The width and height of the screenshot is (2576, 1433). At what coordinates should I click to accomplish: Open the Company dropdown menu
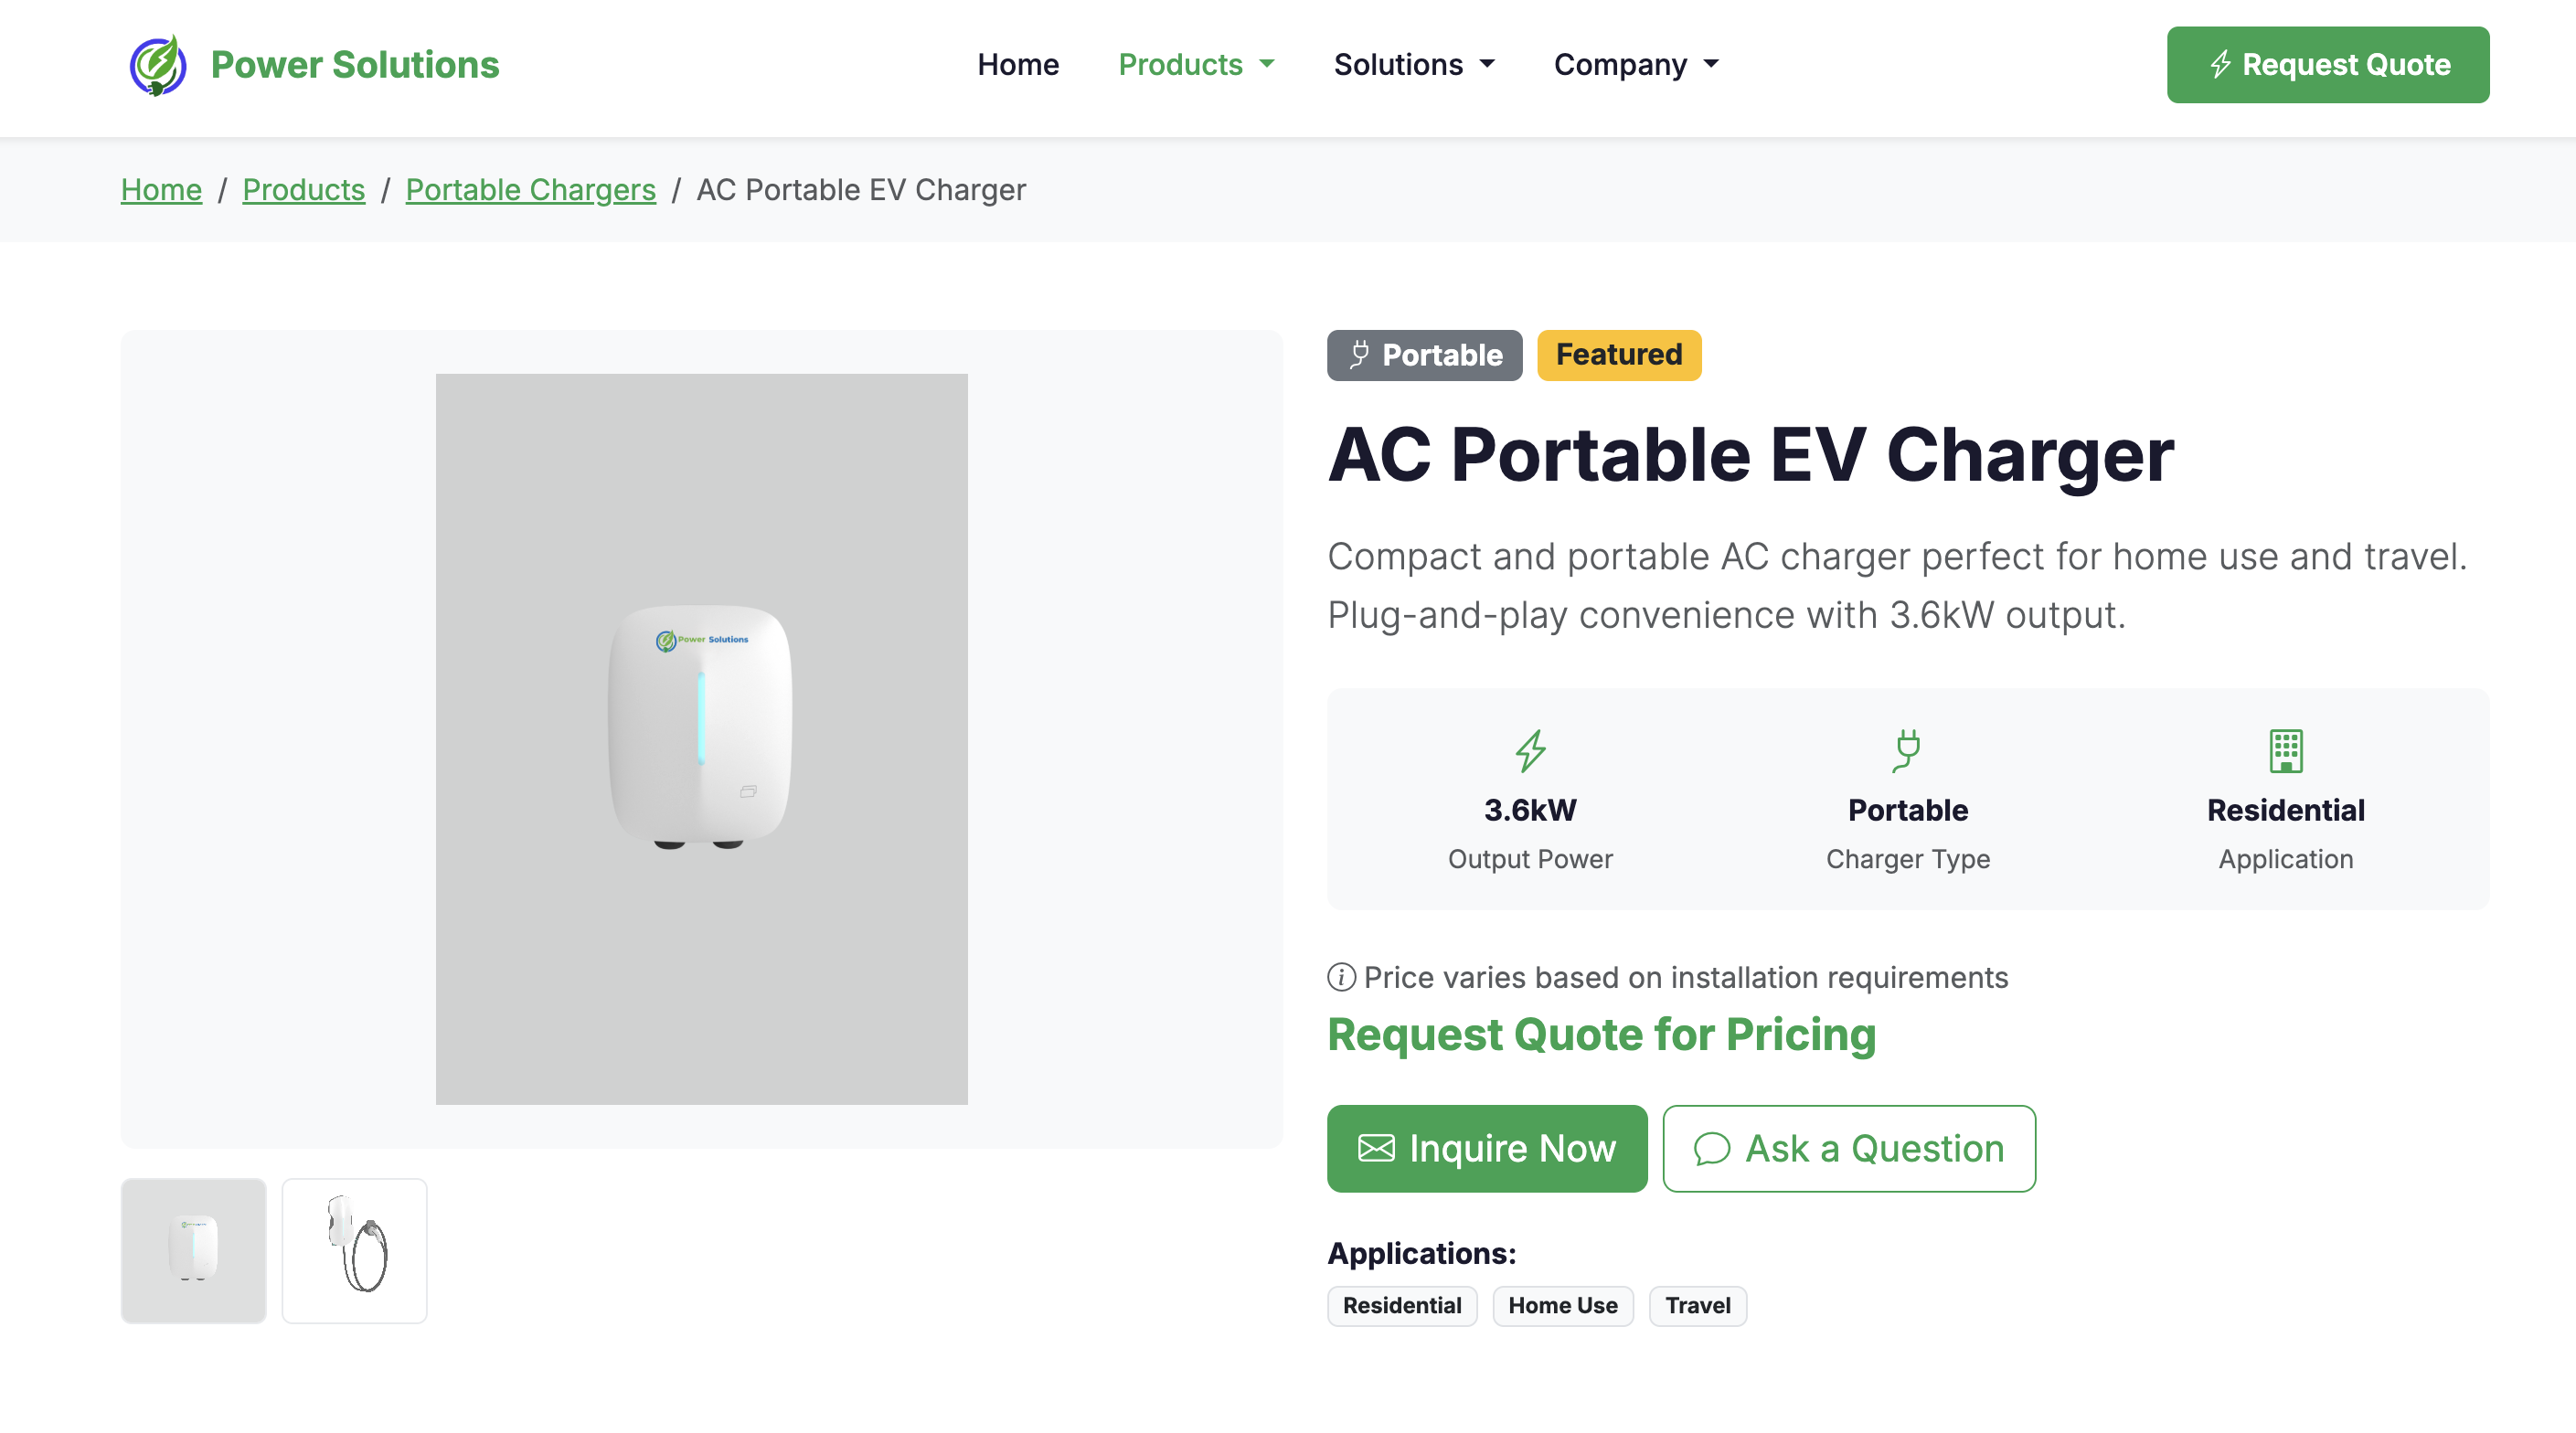pyautogui.click(x=1634, y=64)
